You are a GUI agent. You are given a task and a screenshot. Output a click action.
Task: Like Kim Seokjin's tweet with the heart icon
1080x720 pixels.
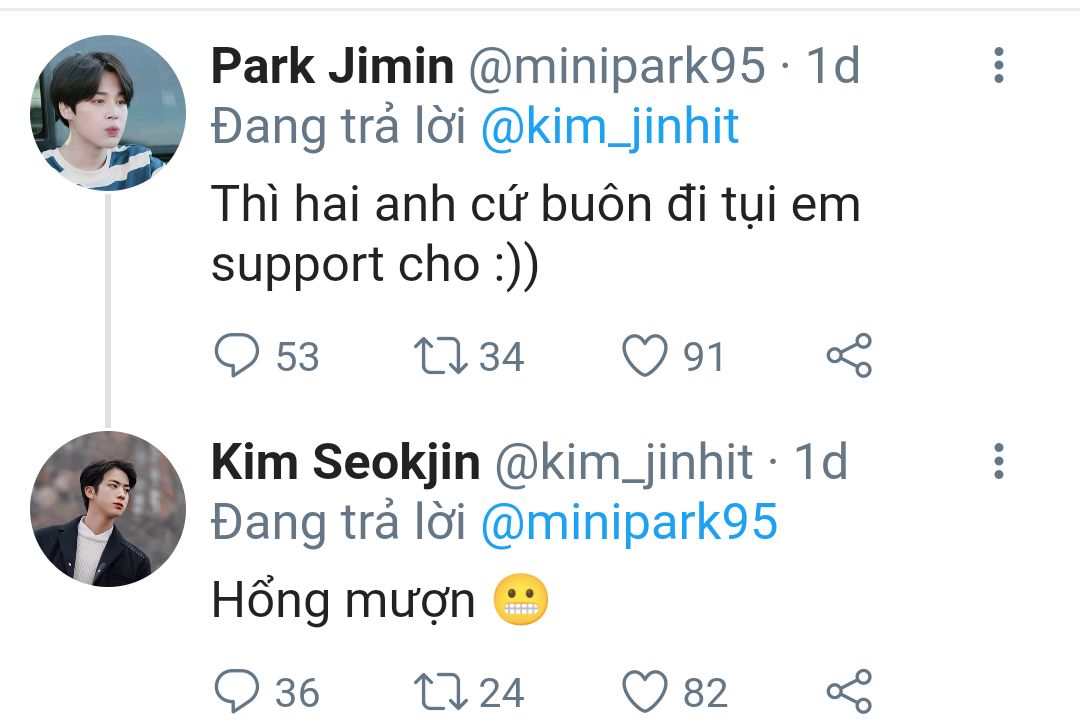[645, 691]
